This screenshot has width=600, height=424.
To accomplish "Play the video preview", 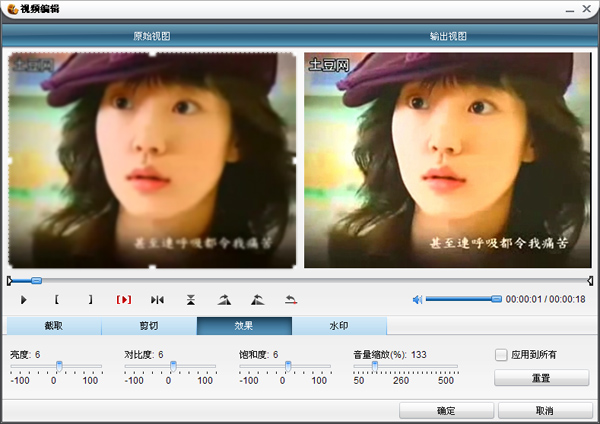I will [x=23, y=300].
